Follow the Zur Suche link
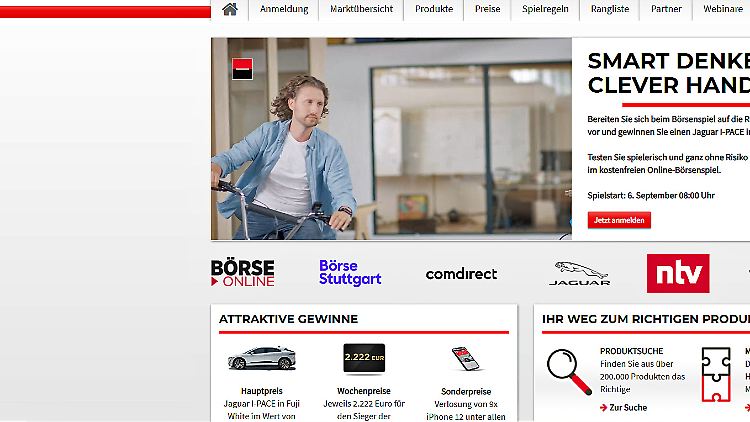Viewport: 750px width, 422px height. [x=623, y=408]
